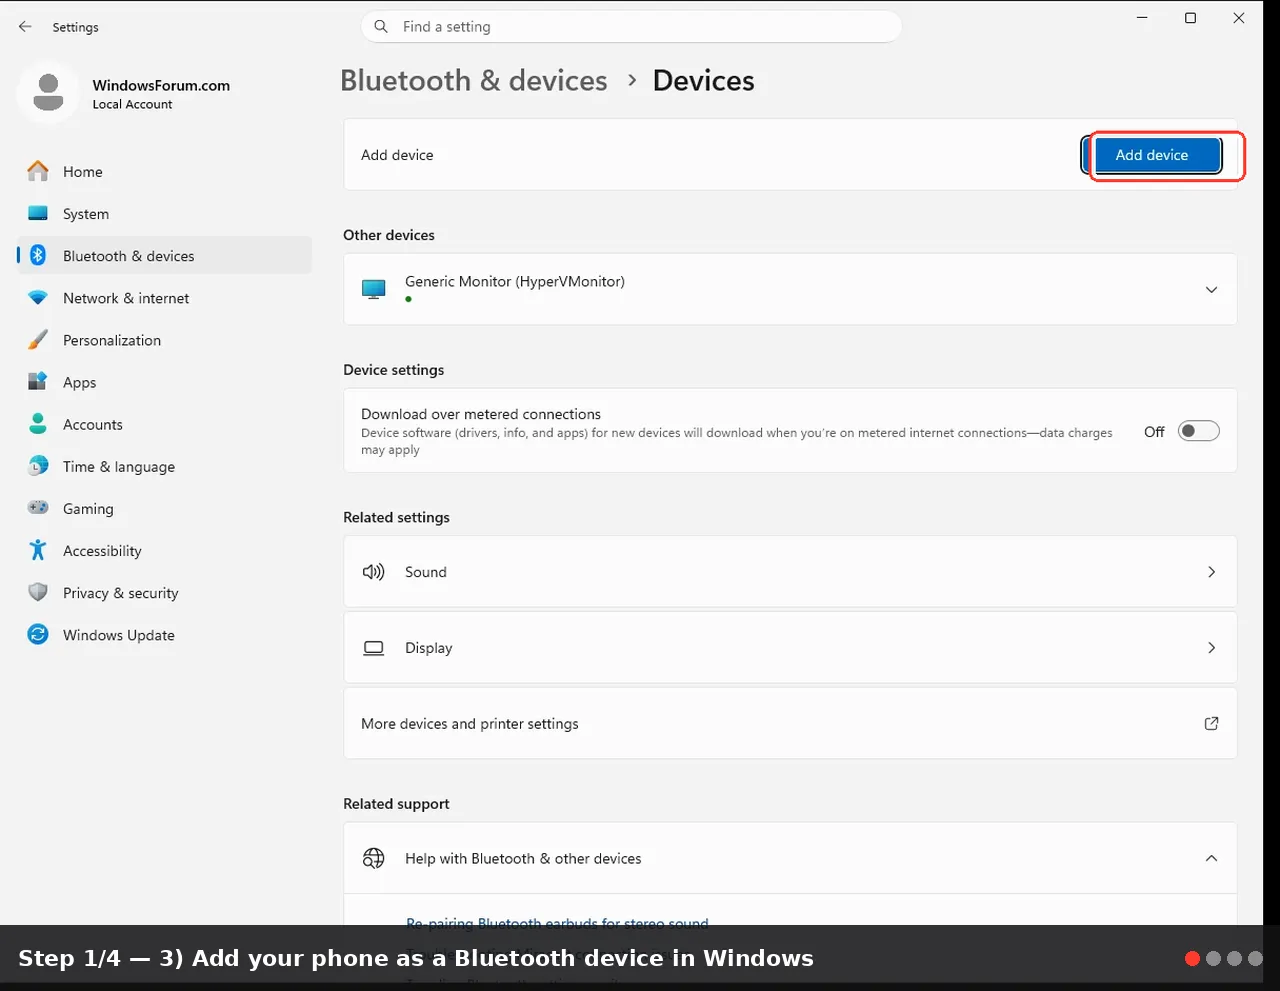Click the back arrow in Settings header

[25, 27]
